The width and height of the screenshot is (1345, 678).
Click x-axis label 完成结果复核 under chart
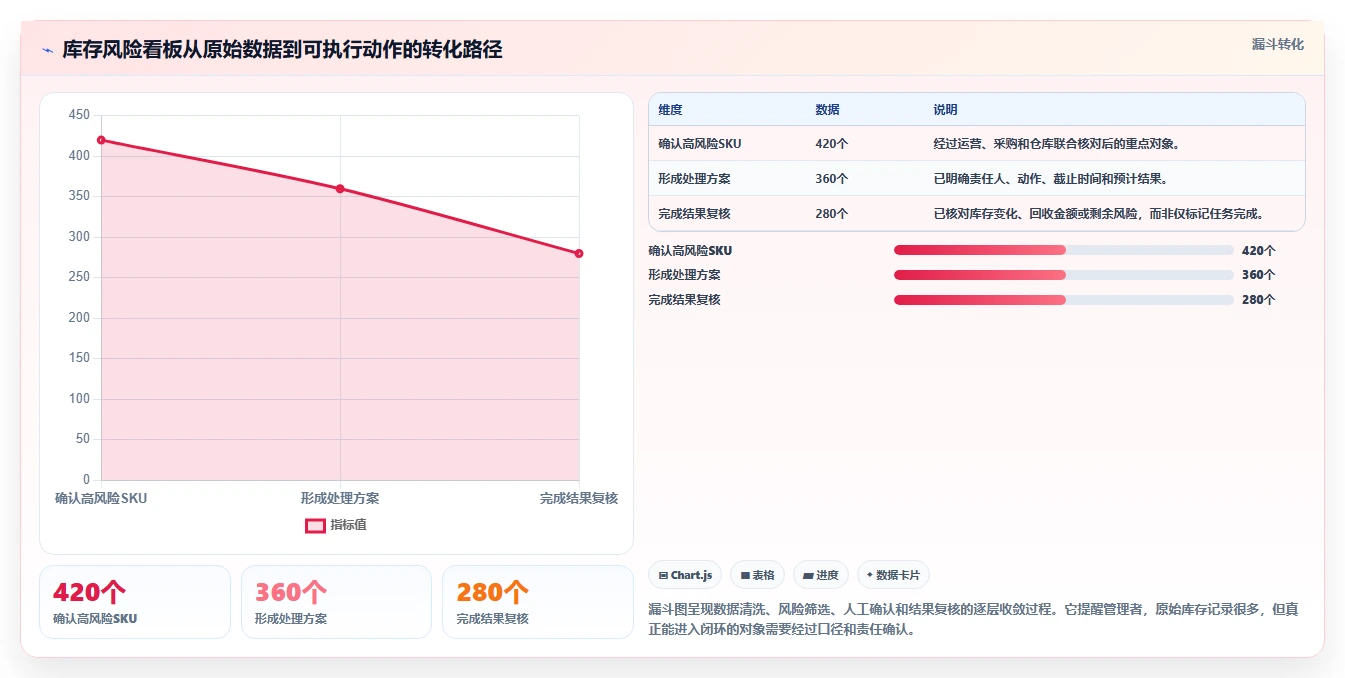tap(579, 498)
